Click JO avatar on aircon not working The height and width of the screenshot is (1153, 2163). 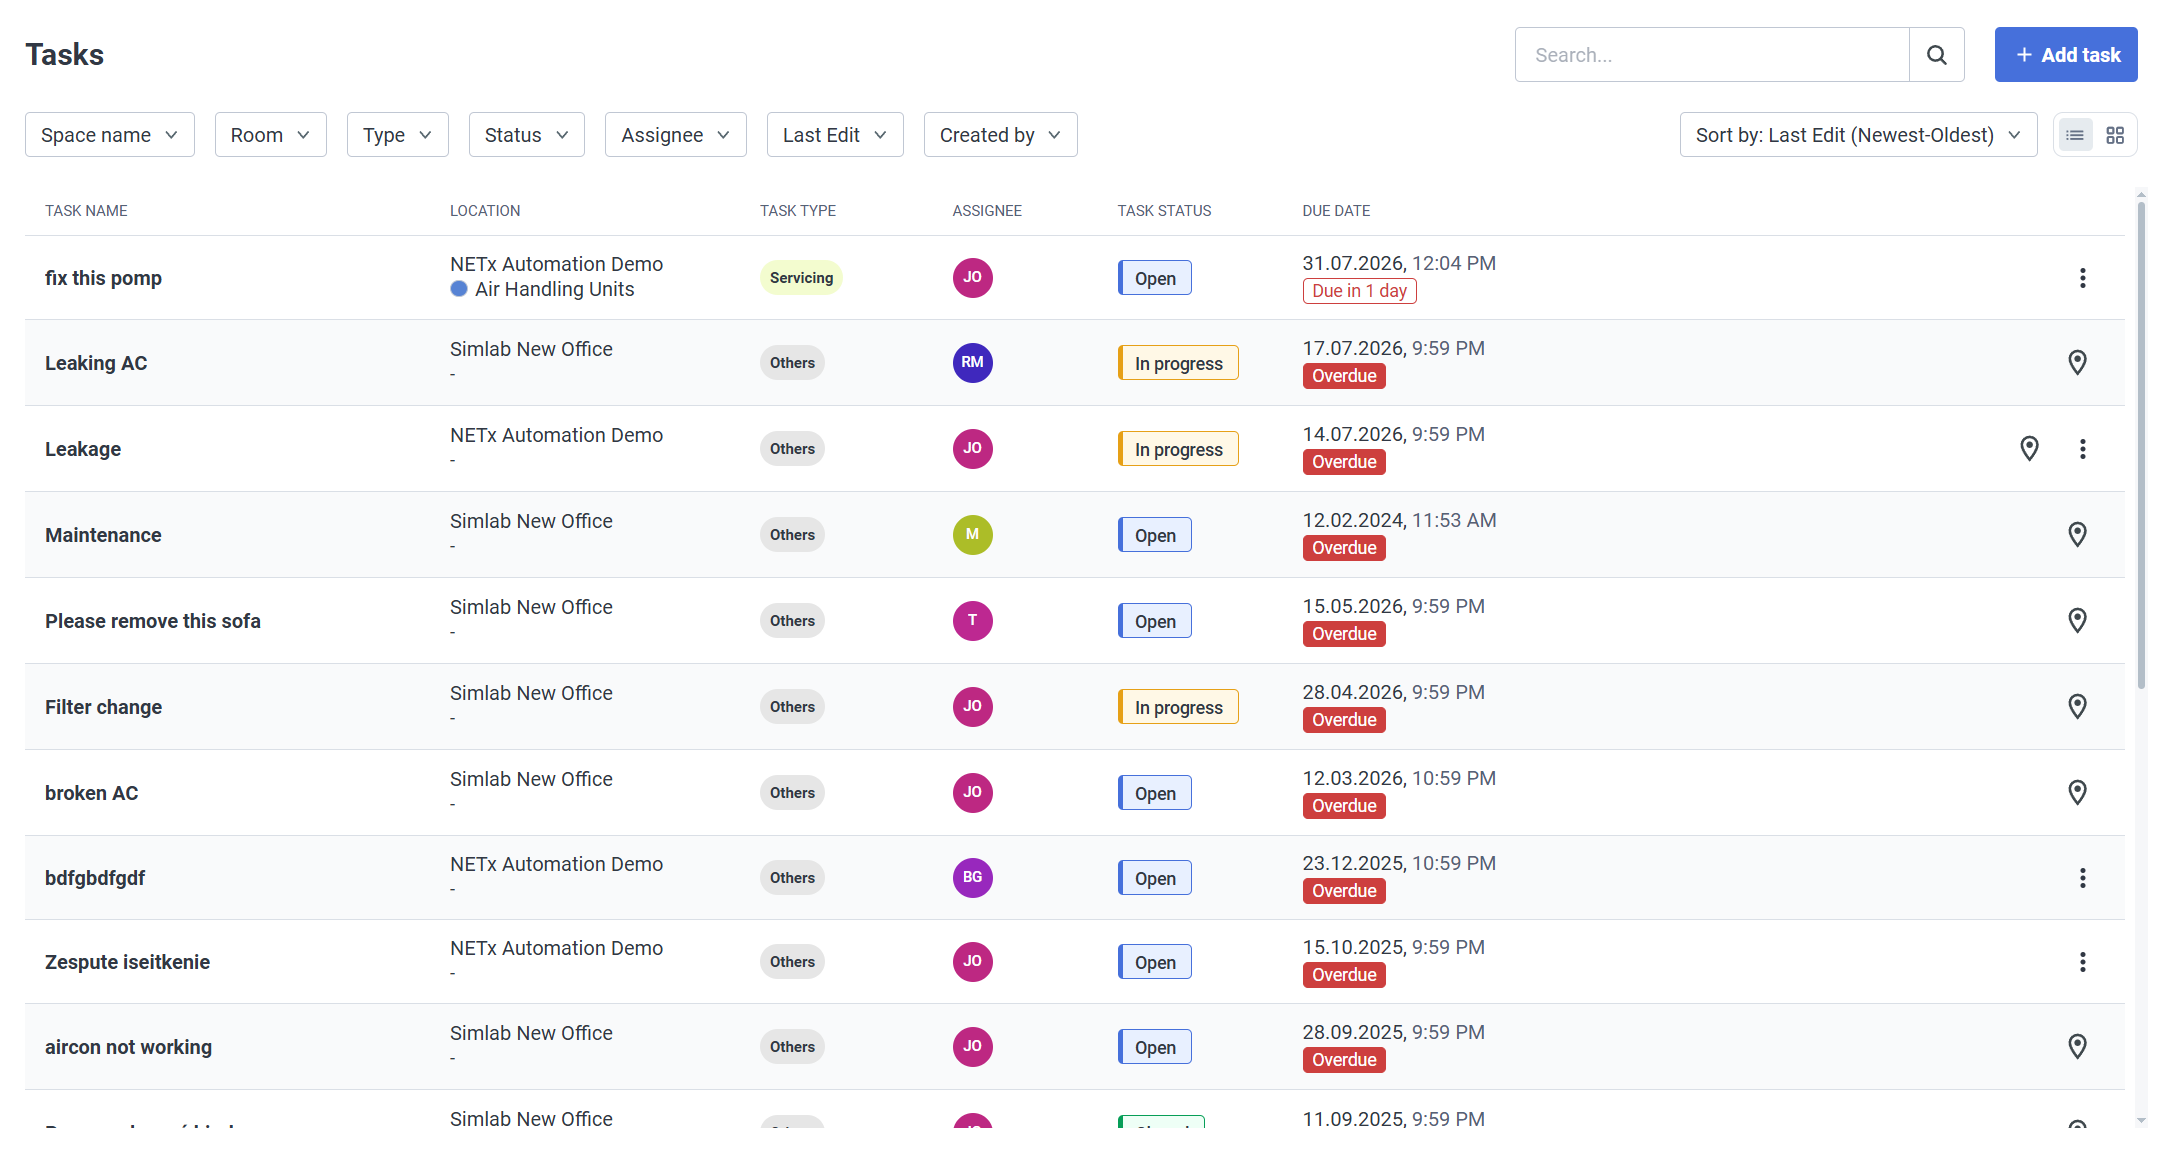pyautogui.click(x=972, y=1047)
